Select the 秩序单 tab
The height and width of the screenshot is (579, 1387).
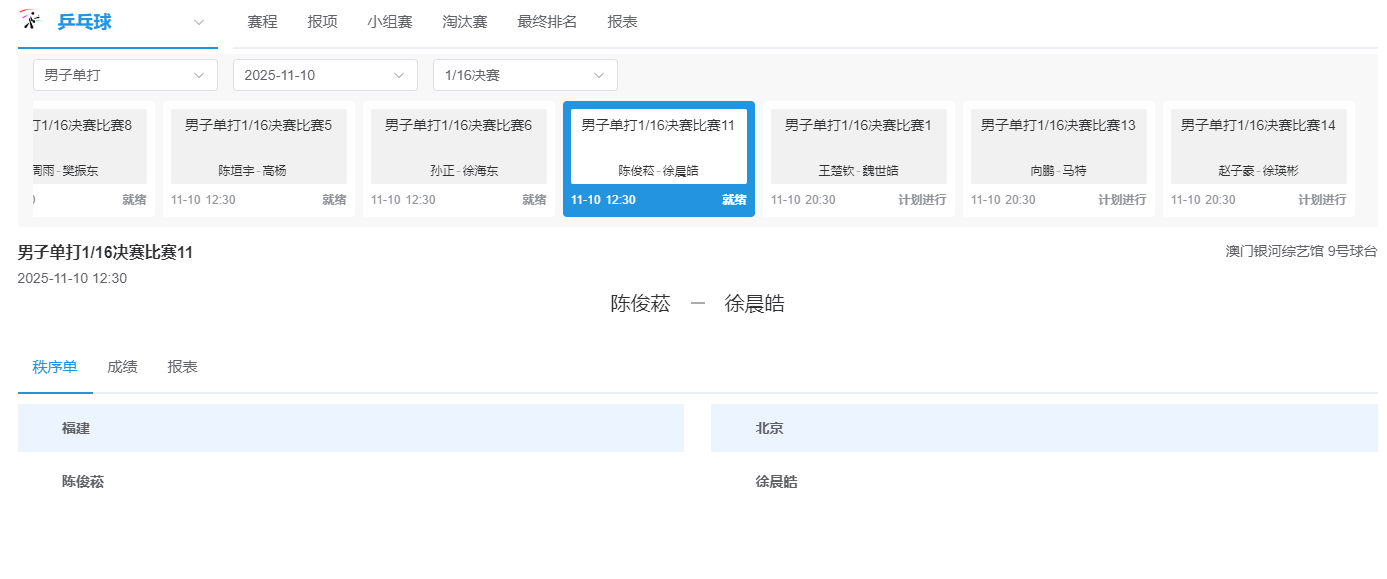point(55,366)
